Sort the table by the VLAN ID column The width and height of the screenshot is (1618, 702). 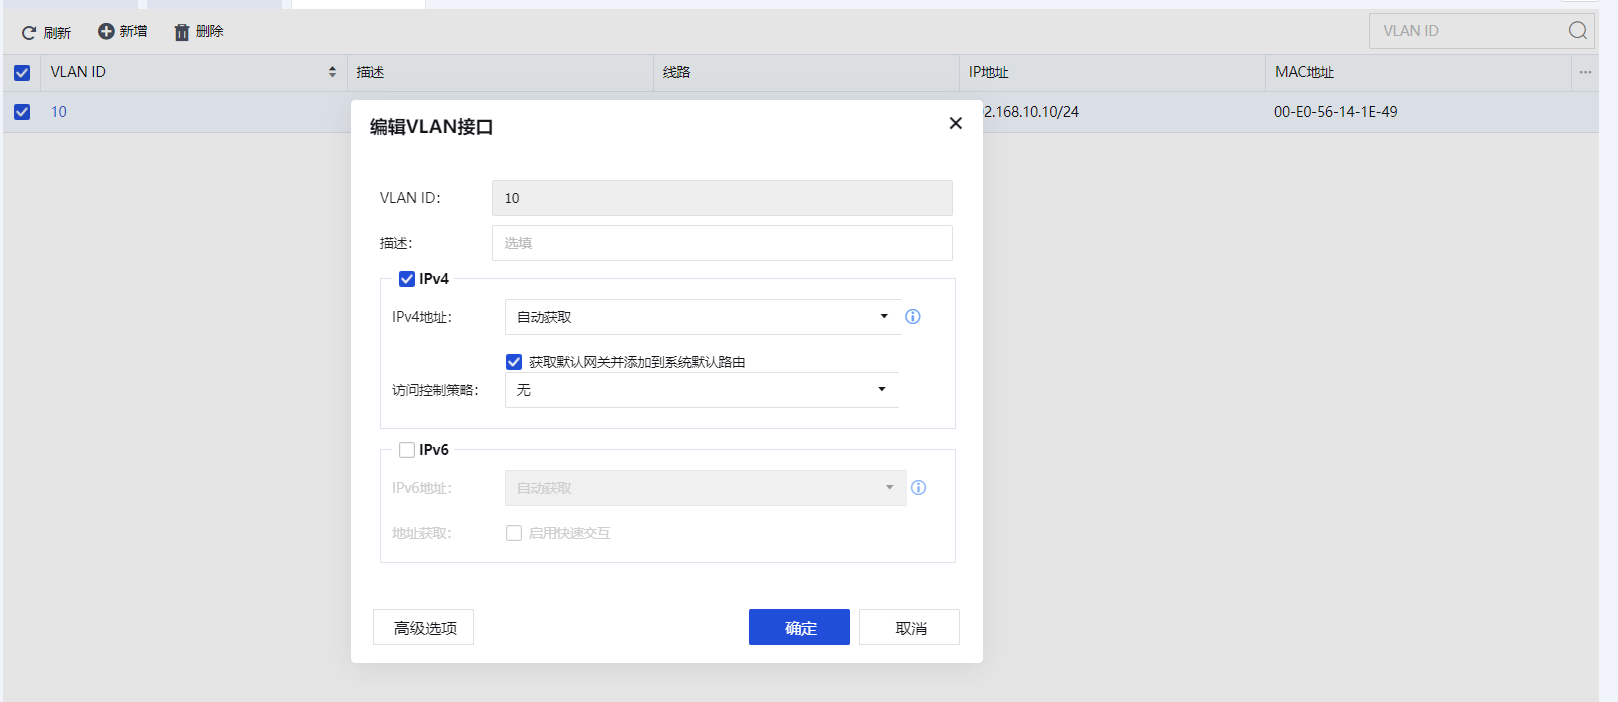pos(332,72)
